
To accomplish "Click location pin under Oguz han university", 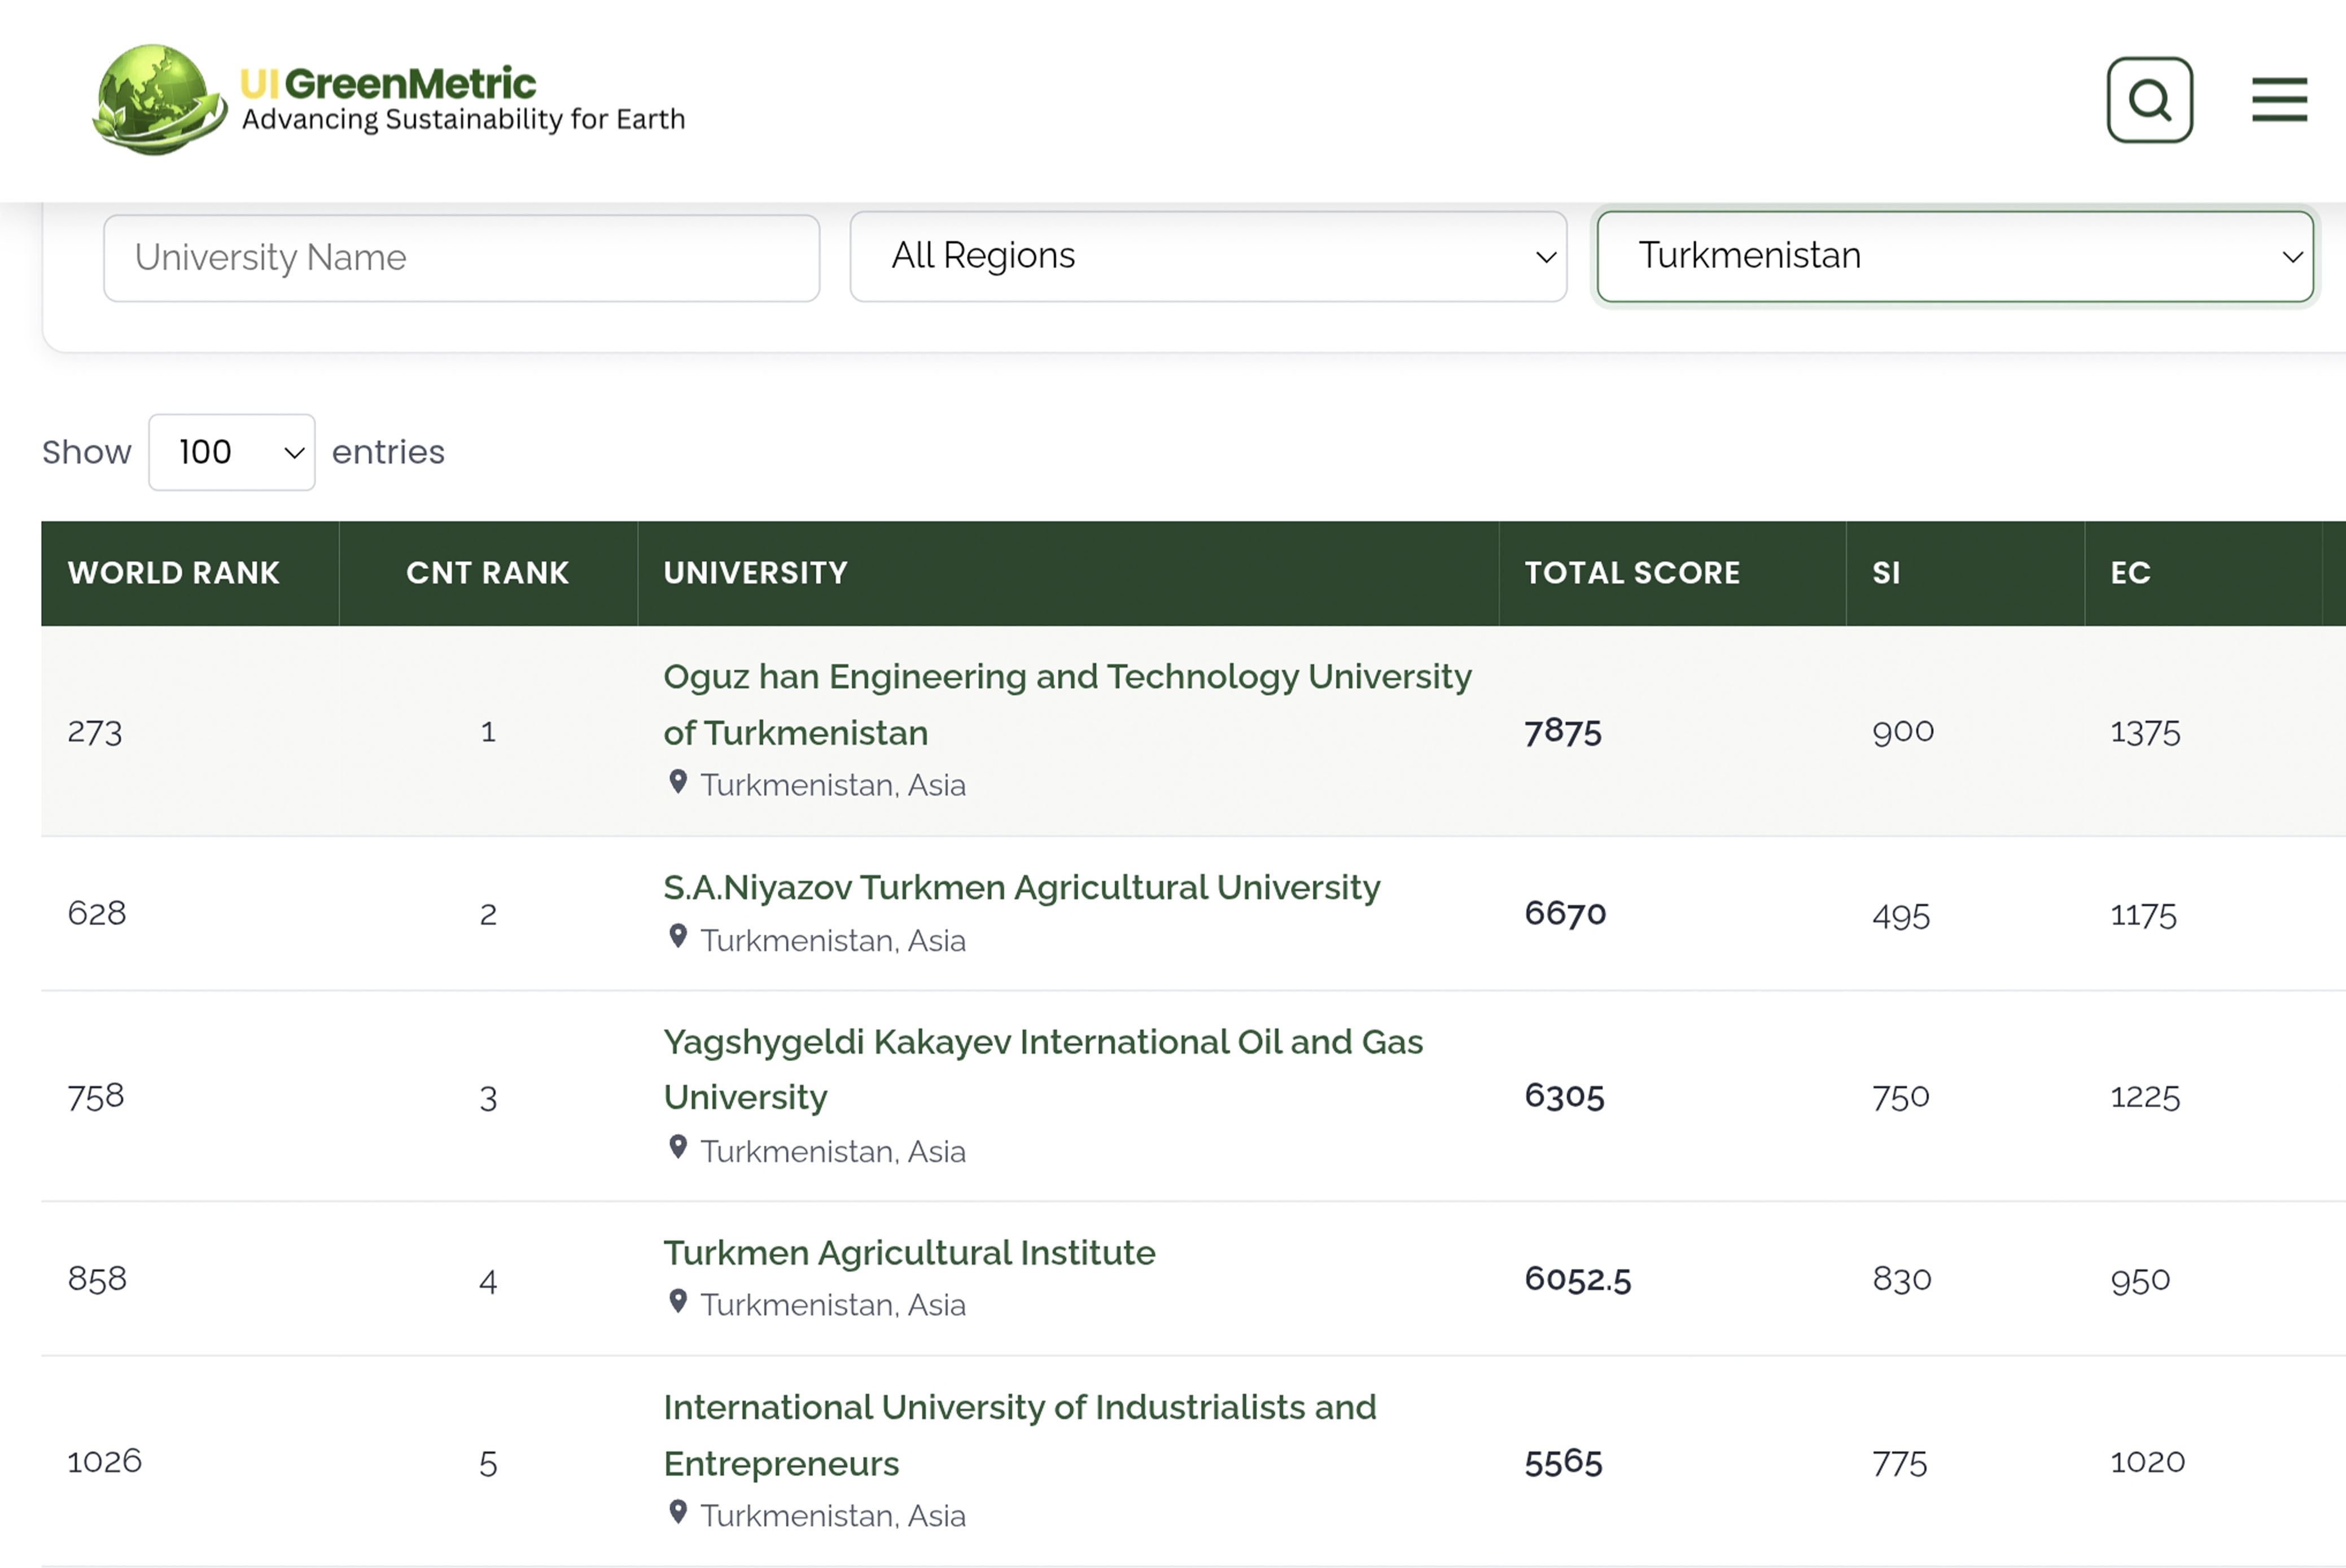I will (x=678, y=783).
